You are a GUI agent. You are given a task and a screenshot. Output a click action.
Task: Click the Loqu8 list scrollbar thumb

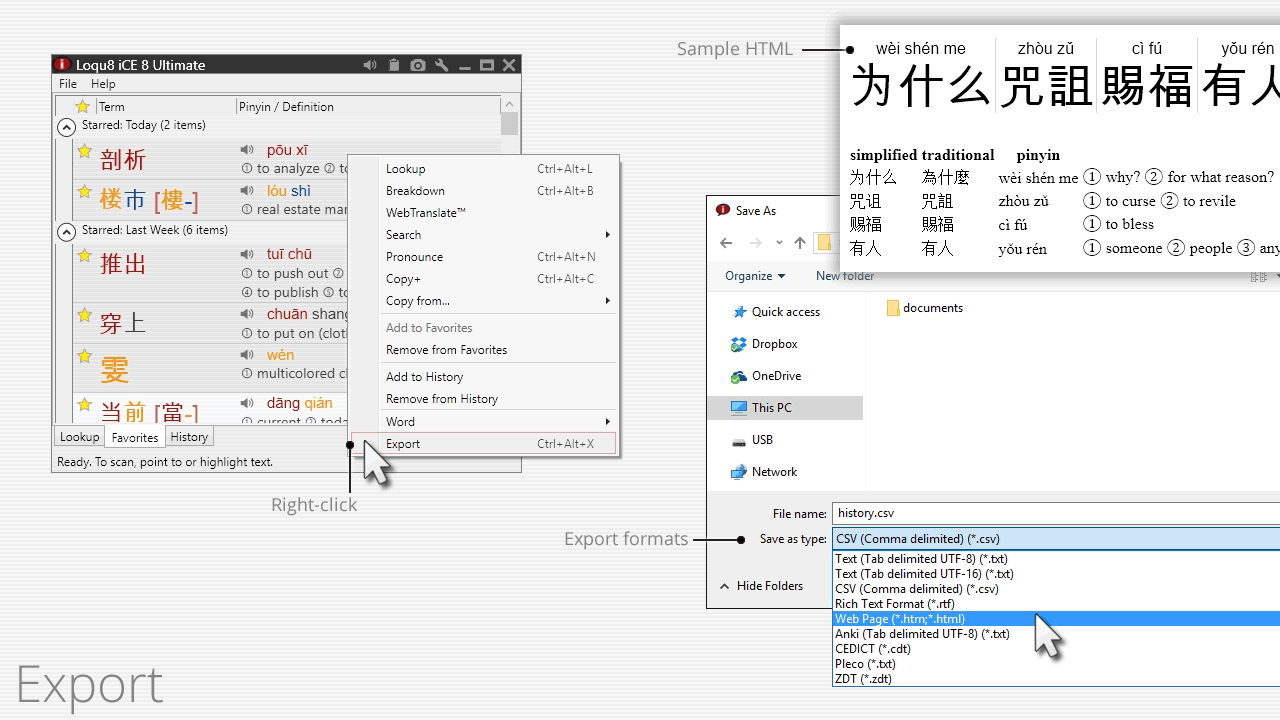[x=510, y=123]
